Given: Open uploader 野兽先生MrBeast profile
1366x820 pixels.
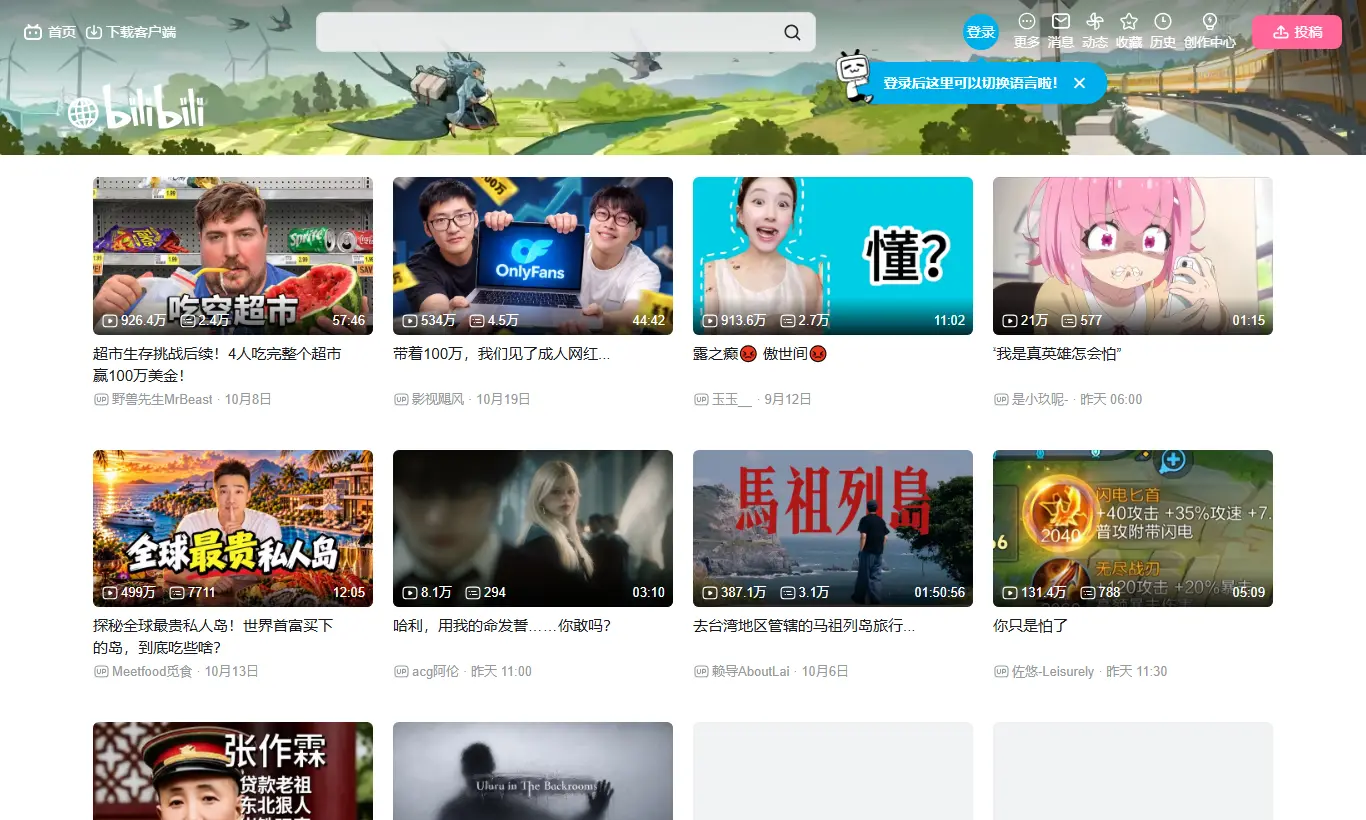Looking at the screenshot, I should 162,399.
